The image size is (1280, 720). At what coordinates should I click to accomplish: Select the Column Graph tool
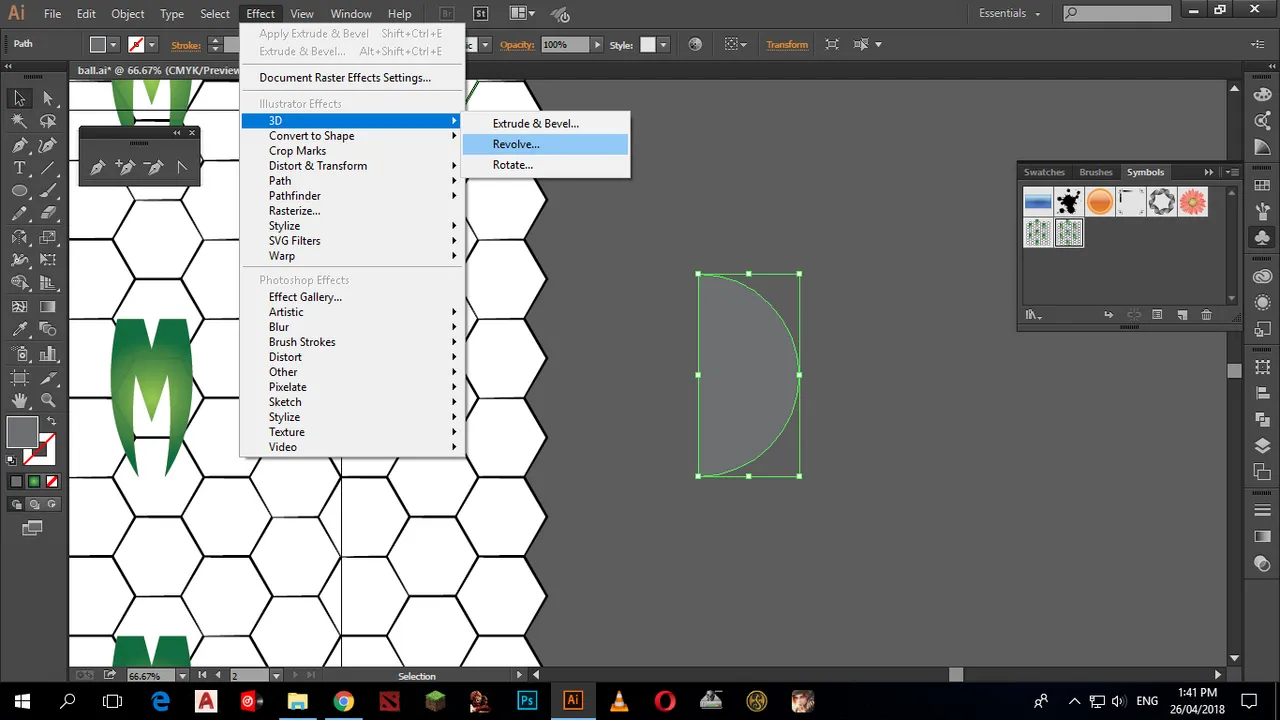click(x=48, y=353)
